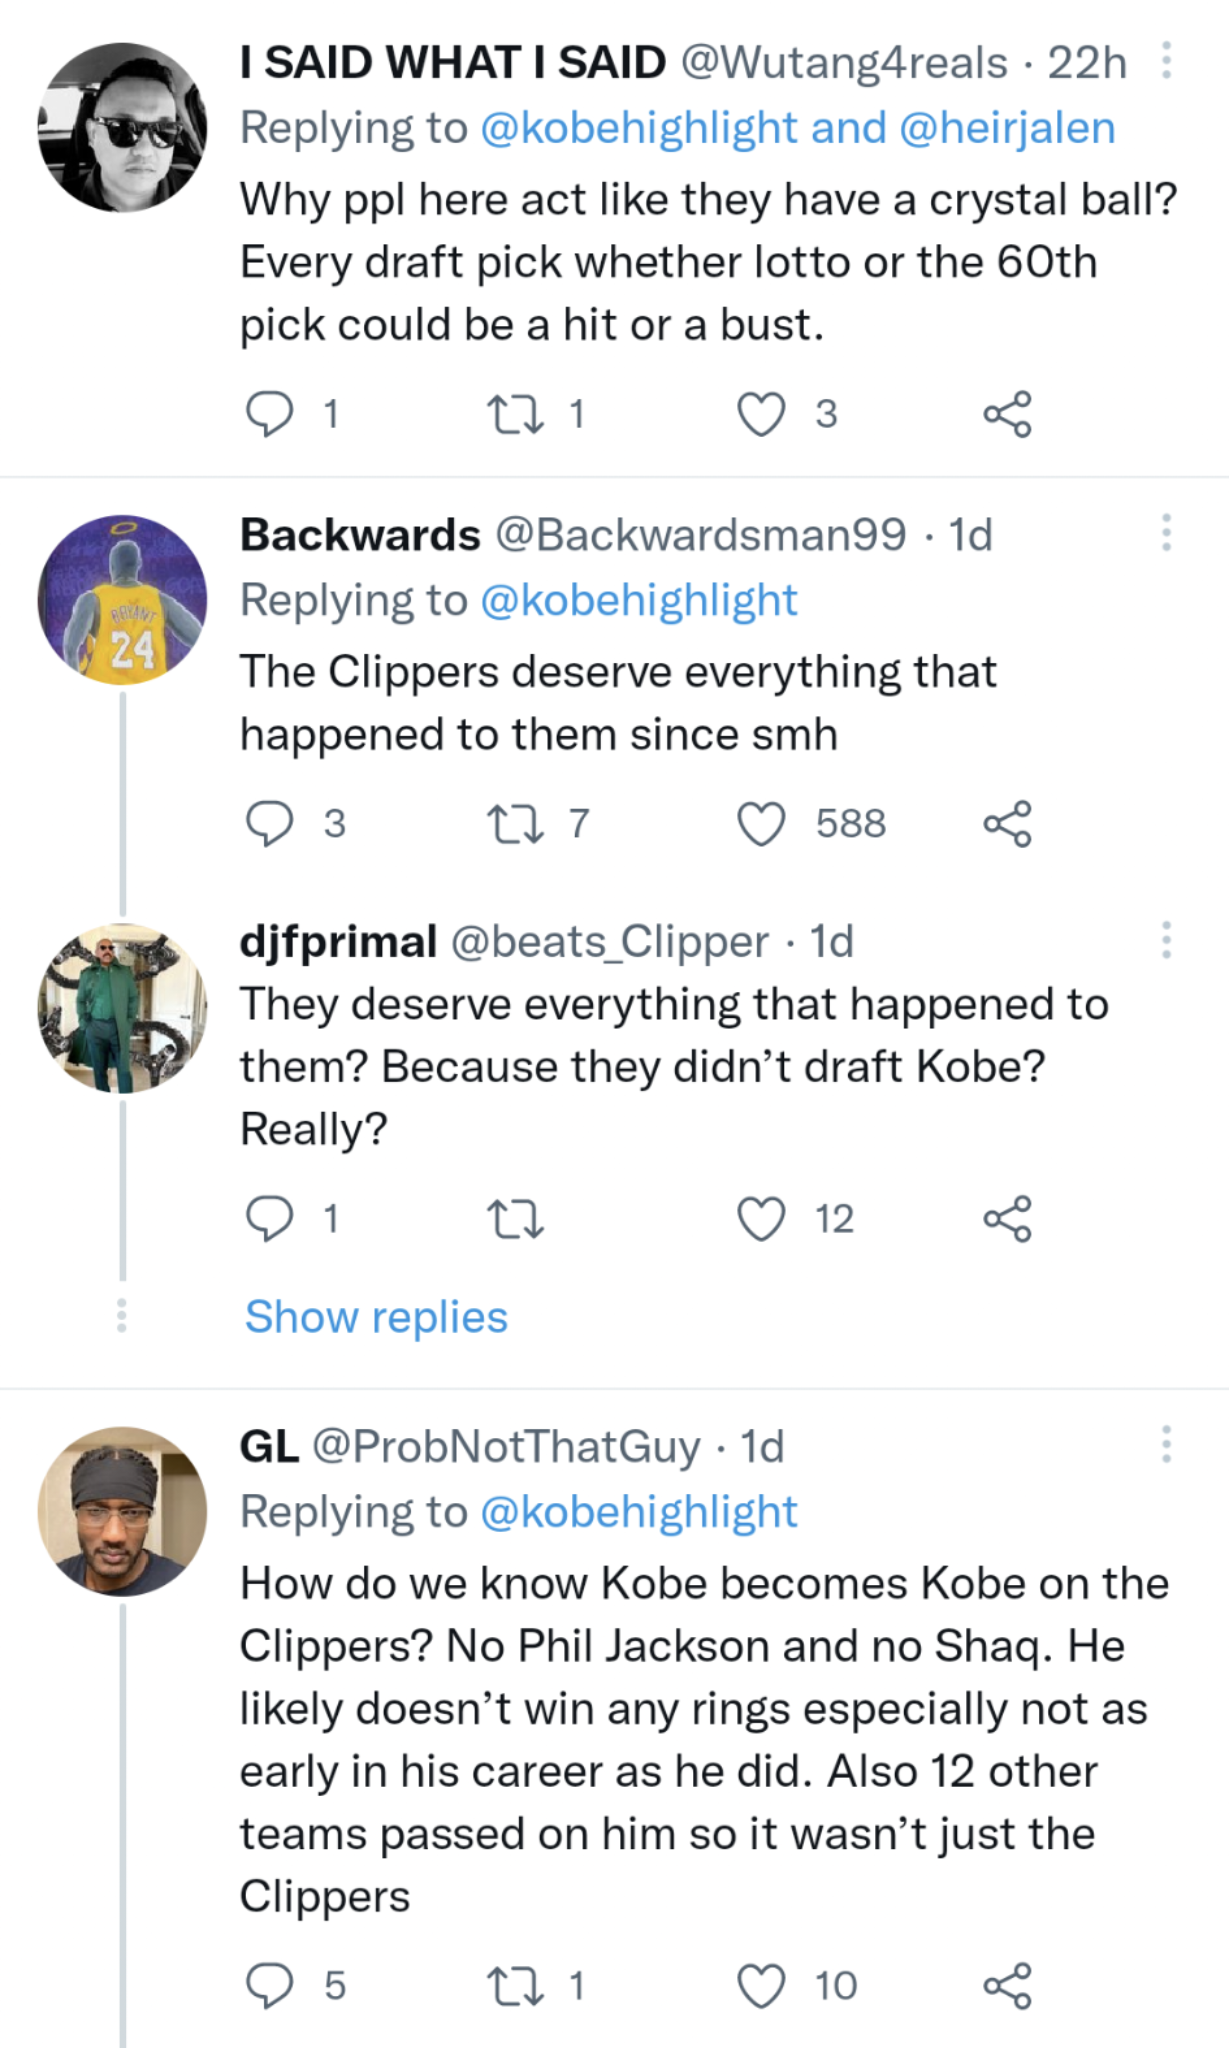Screen dimensions: 1229x2048
Task: Retweet the djfprimal tweet
Action: click(514, 1219)
